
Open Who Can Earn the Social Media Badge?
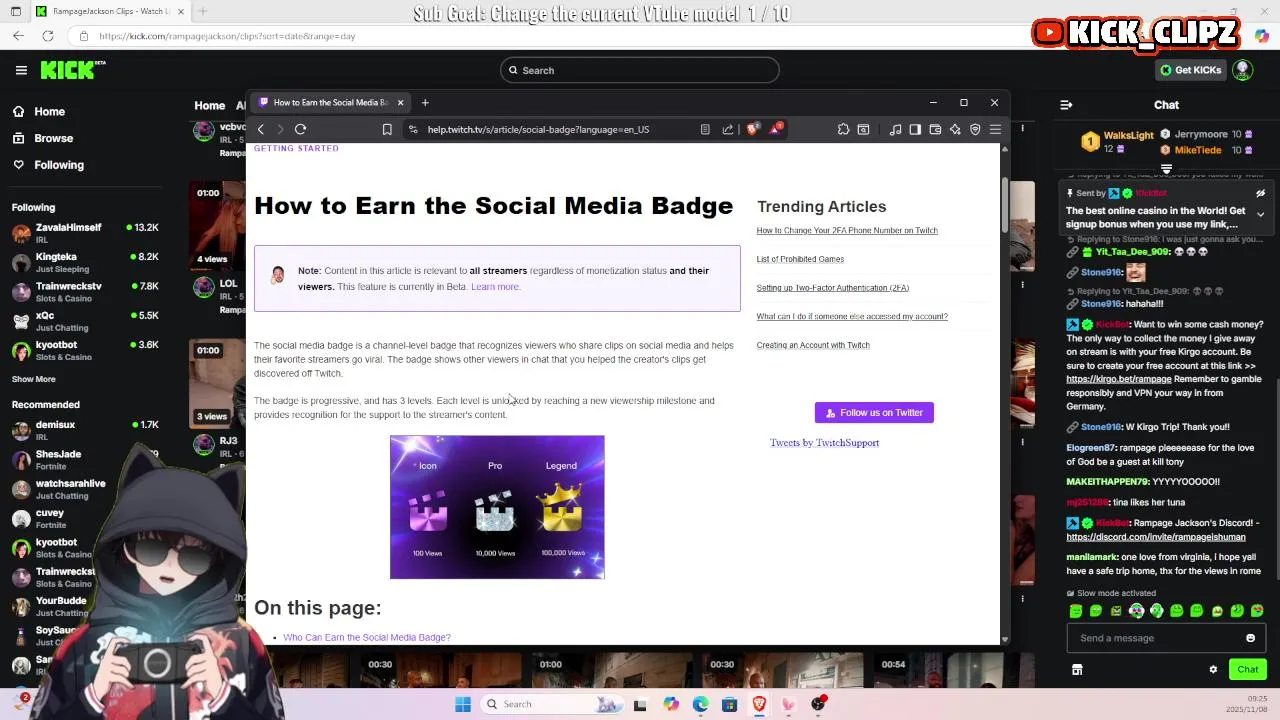[x=366, y=637]
